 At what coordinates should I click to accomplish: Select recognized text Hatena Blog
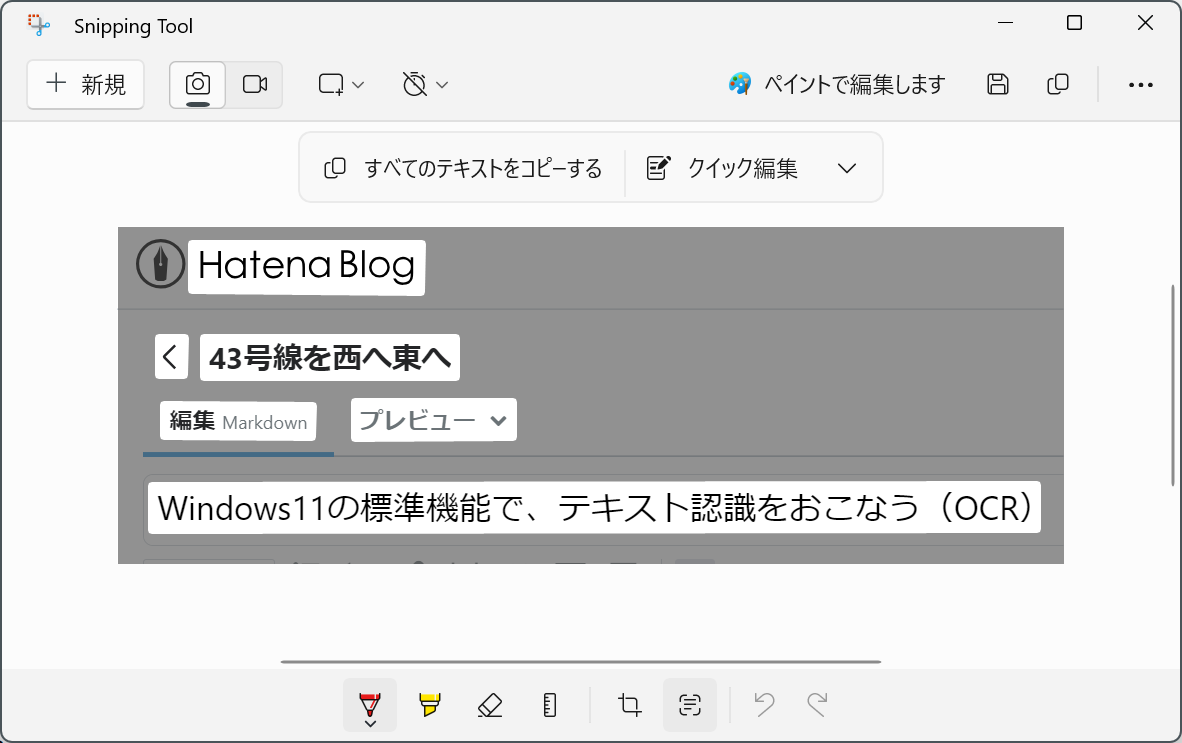[x=307, y=267]
